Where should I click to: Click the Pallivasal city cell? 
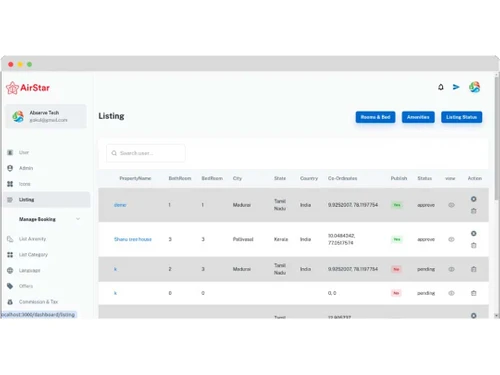pyautogui.click(x=243, y=239)
